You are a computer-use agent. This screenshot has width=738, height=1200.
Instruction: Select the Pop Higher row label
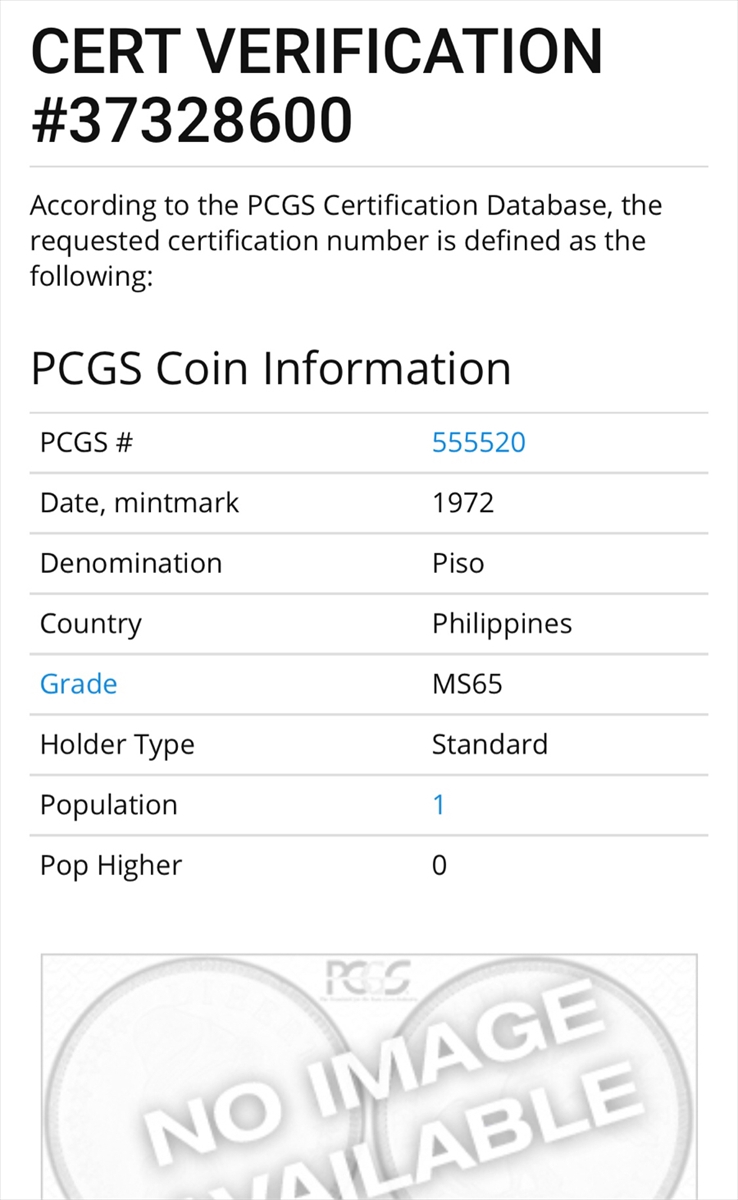(111, 865)
